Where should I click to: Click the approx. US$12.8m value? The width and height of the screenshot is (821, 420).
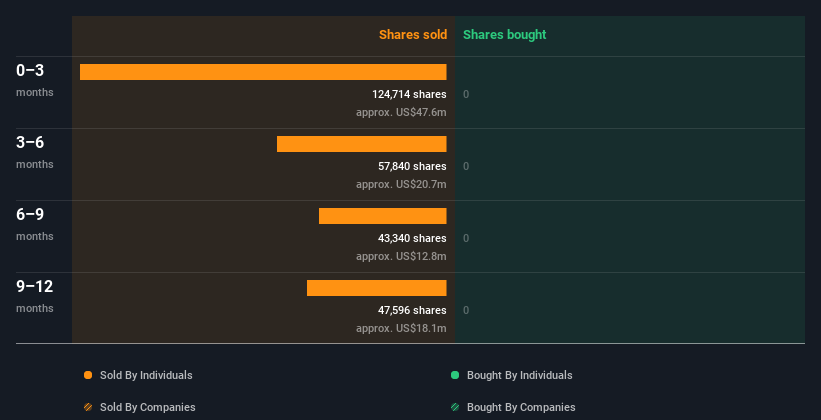[401, 256]
